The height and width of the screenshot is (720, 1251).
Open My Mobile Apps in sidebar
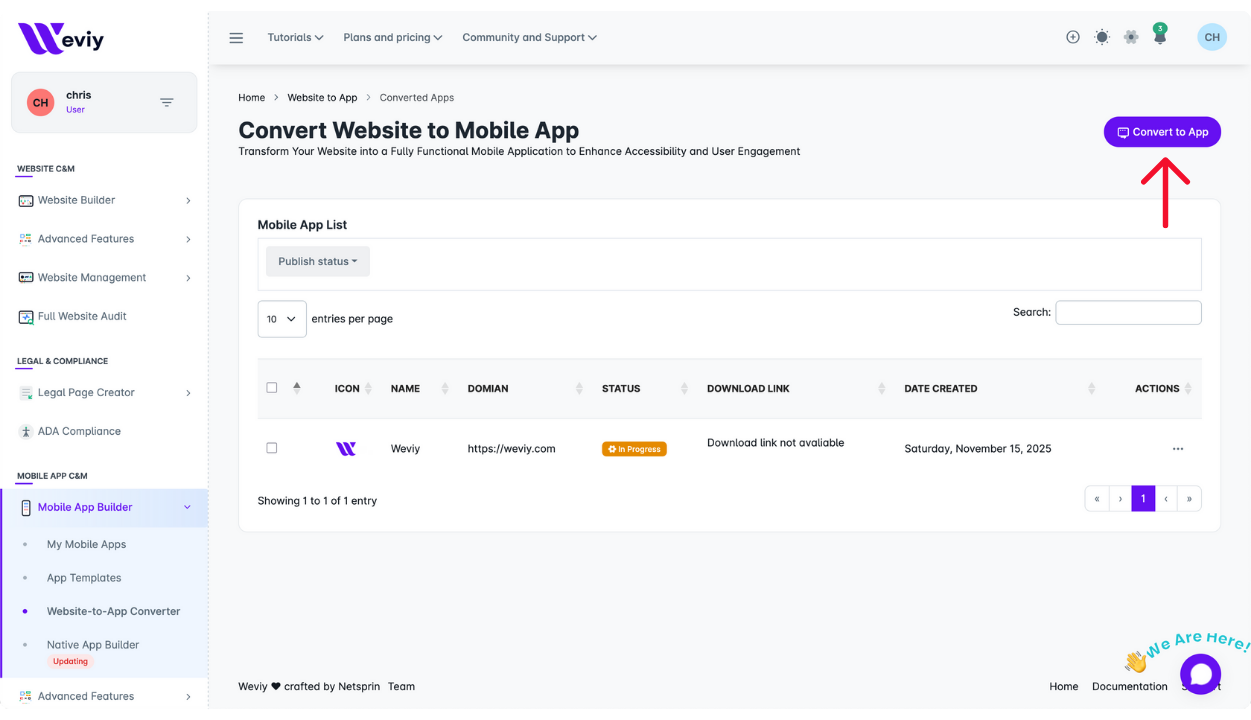[x=86, y=545]
